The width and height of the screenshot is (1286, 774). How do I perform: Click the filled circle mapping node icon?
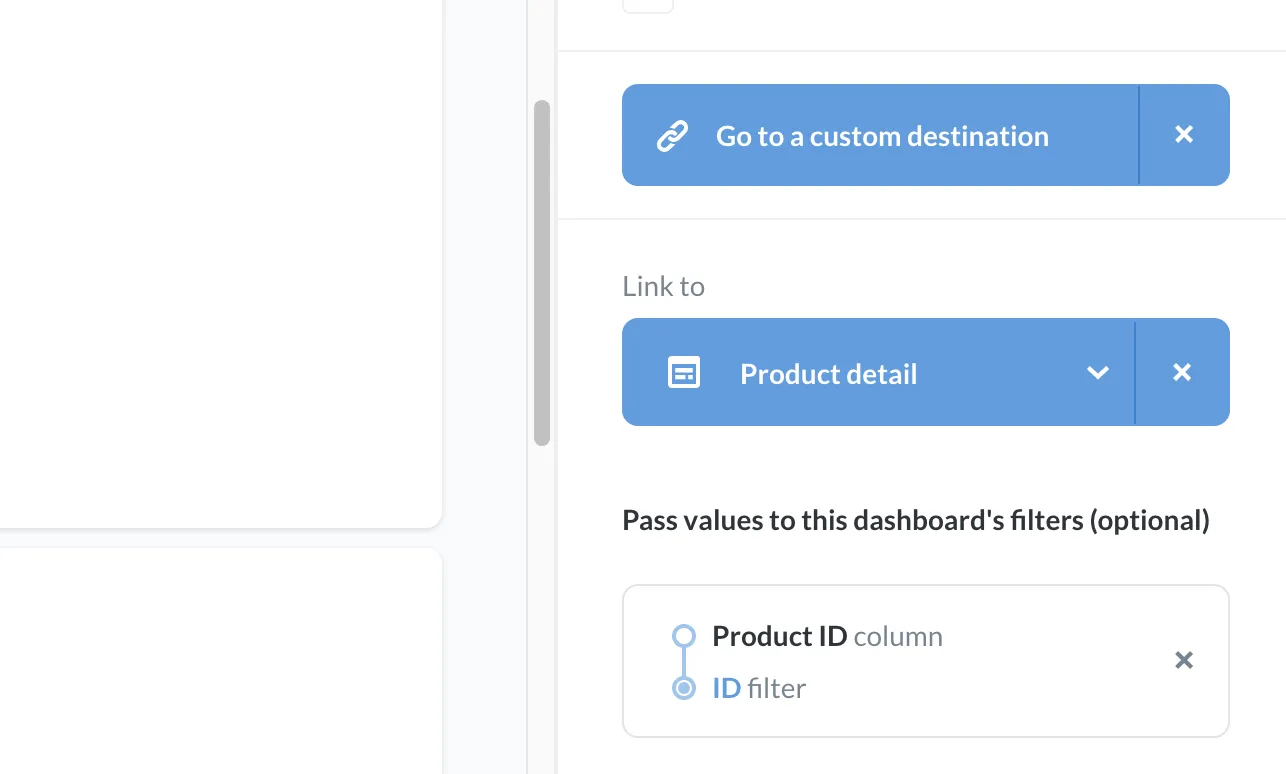[684, 688]
